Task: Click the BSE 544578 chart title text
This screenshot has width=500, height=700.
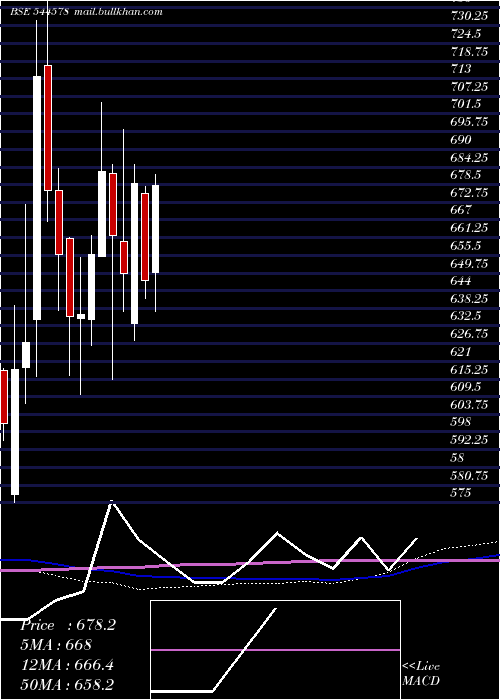Action: click(x=40, y=12)
